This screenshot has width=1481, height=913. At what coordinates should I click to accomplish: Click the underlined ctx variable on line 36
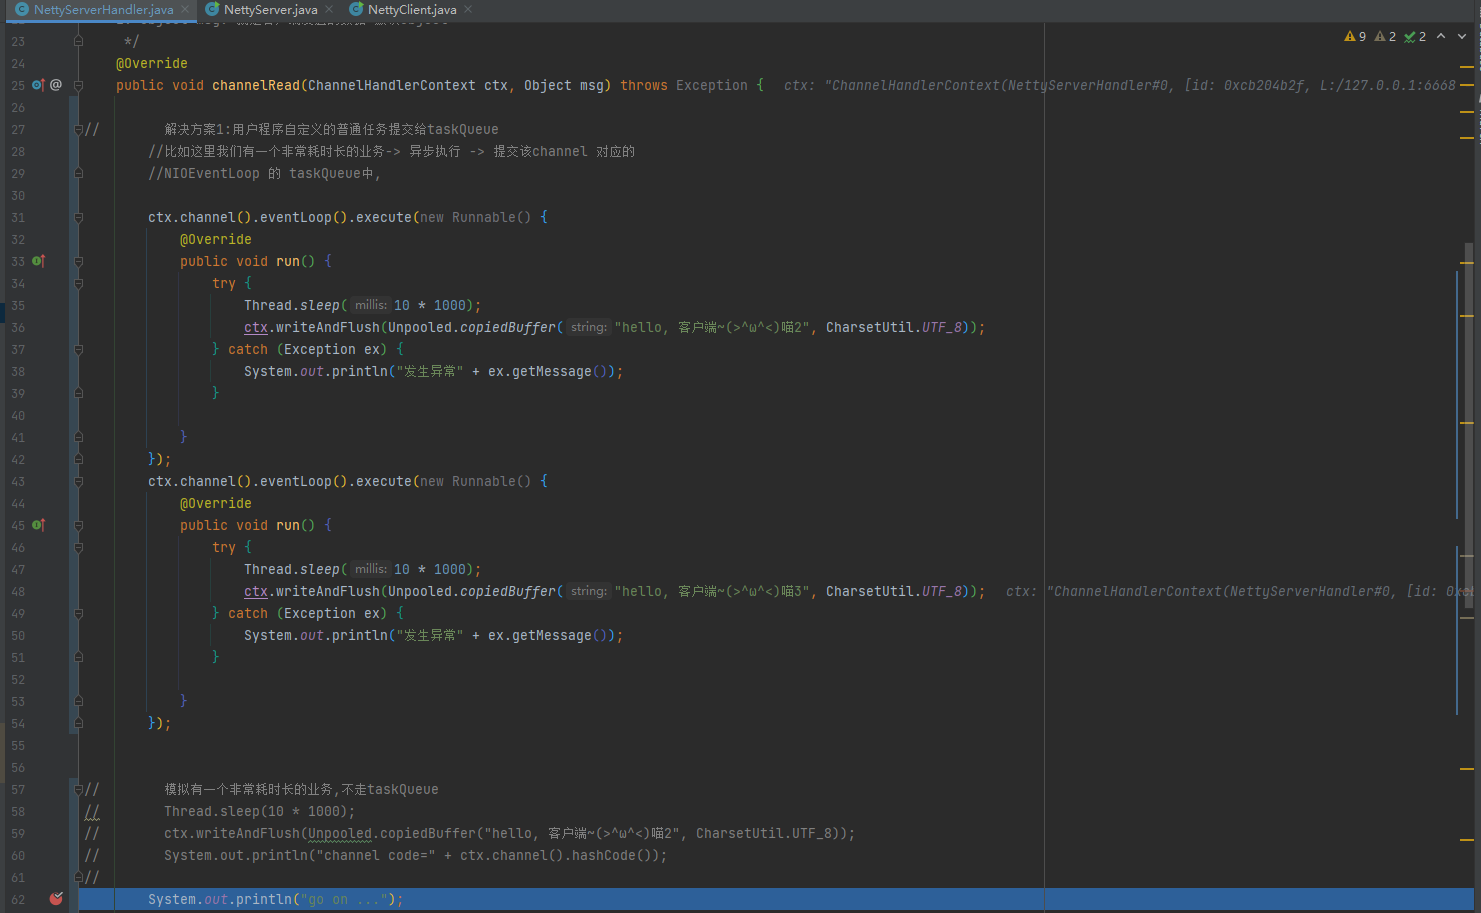256,327
